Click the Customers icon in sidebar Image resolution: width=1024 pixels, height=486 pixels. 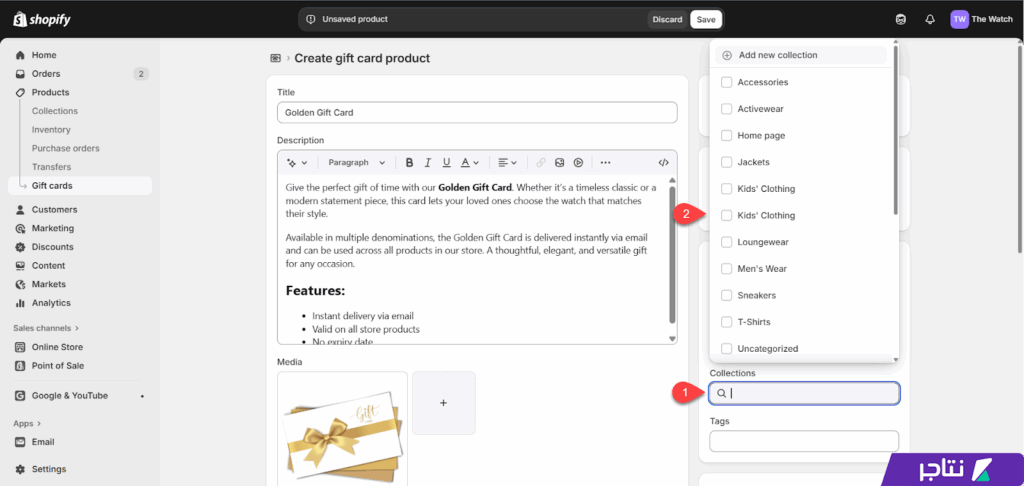[20, 210]
